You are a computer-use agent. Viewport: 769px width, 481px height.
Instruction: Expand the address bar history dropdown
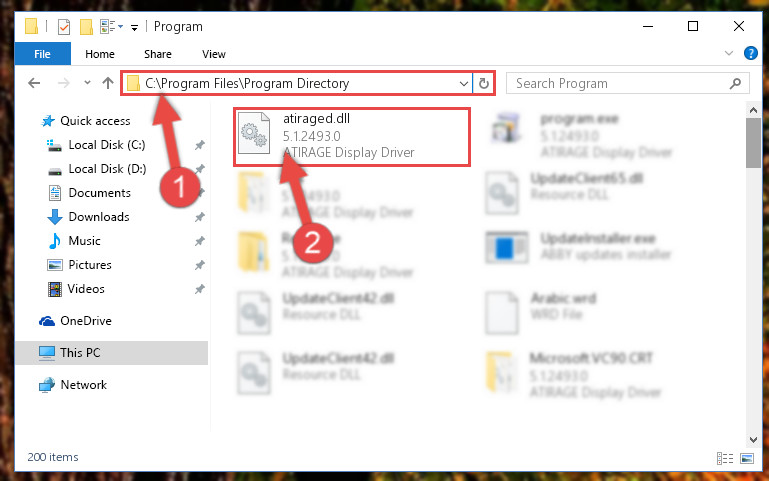pos(463,83)
